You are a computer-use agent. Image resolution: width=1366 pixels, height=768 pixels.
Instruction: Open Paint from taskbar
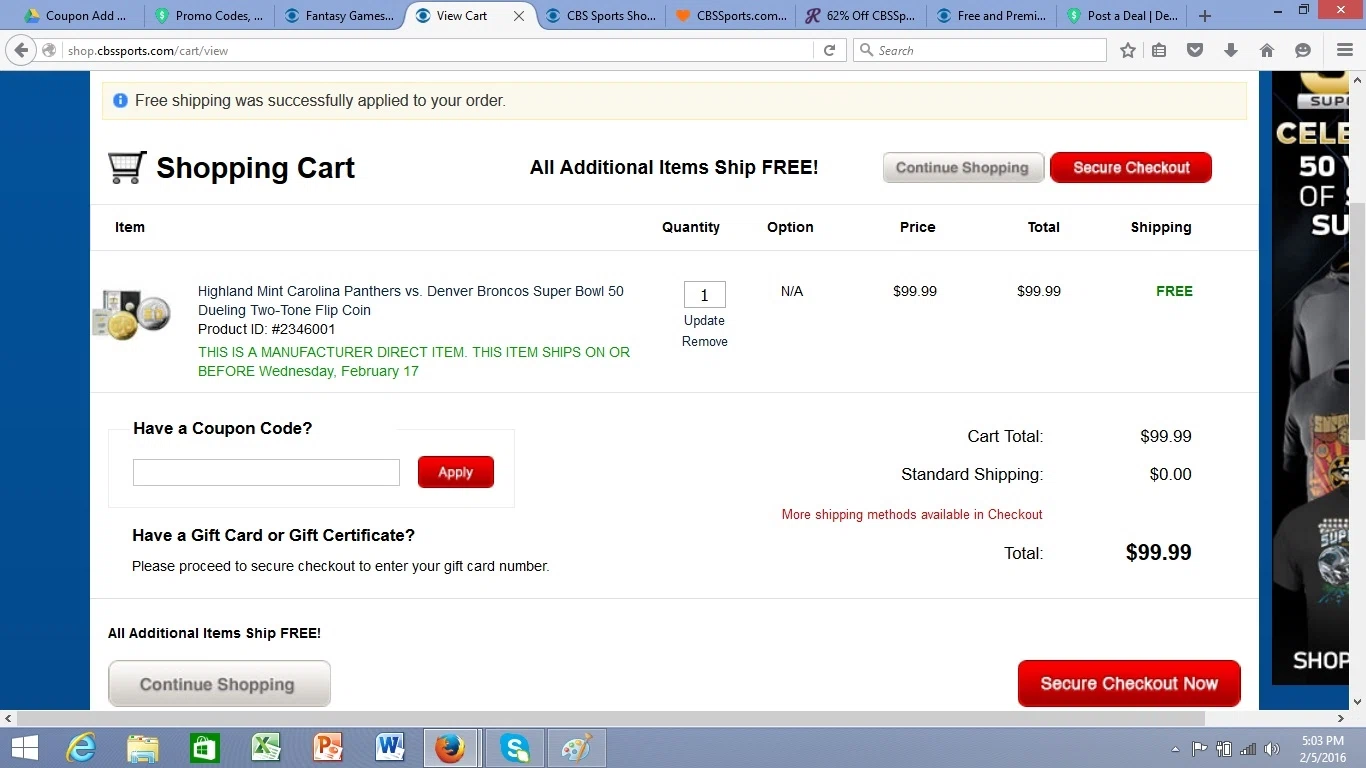tap(577, 748)
